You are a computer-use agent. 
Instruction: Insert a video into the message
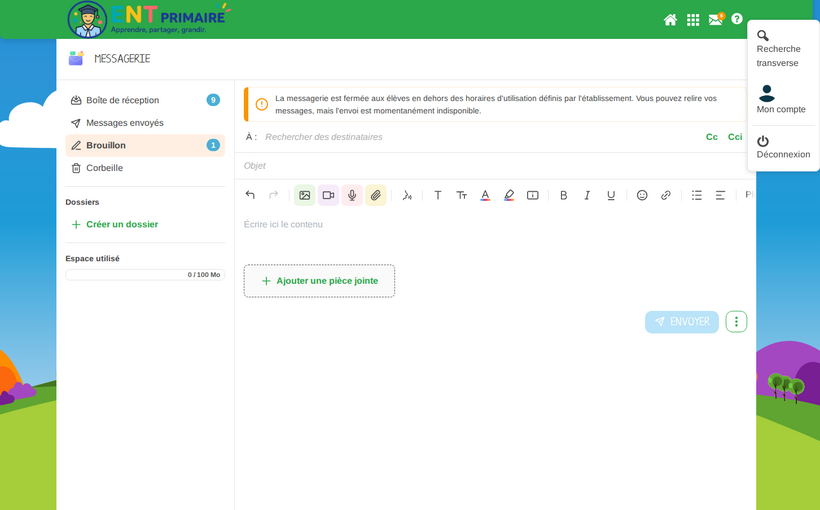coord(328,195)
